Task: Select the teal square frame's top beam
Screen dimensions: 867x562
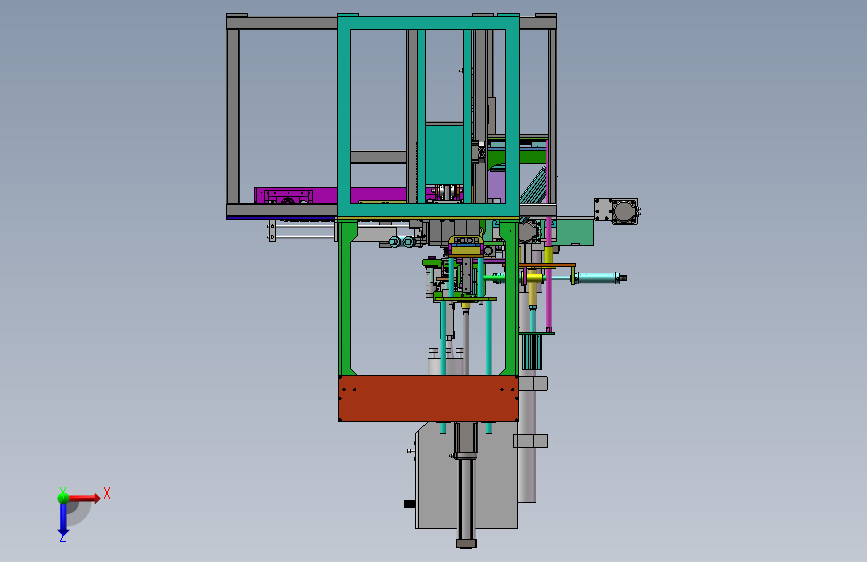Action: [x=428, y=23]
